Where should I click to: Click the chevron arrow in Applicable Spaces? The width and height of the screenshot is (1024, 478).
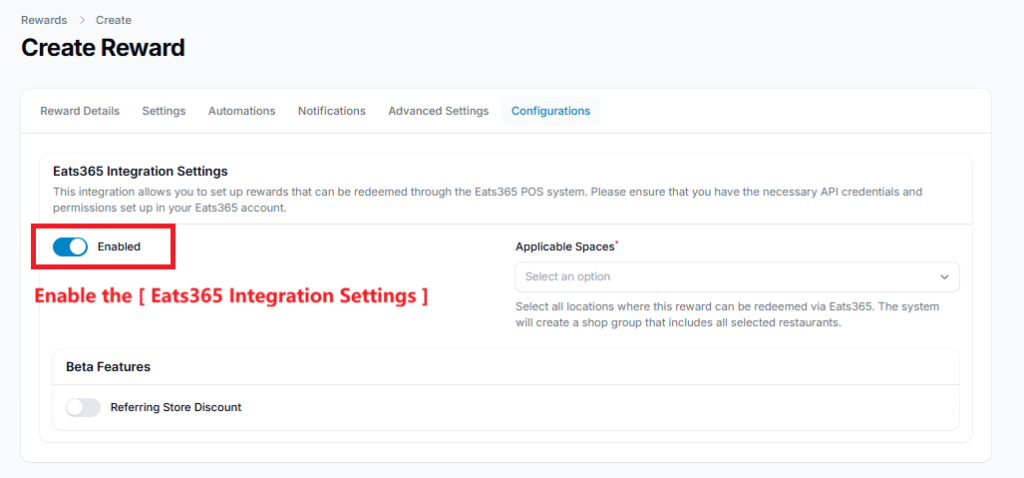coord(944,277)
